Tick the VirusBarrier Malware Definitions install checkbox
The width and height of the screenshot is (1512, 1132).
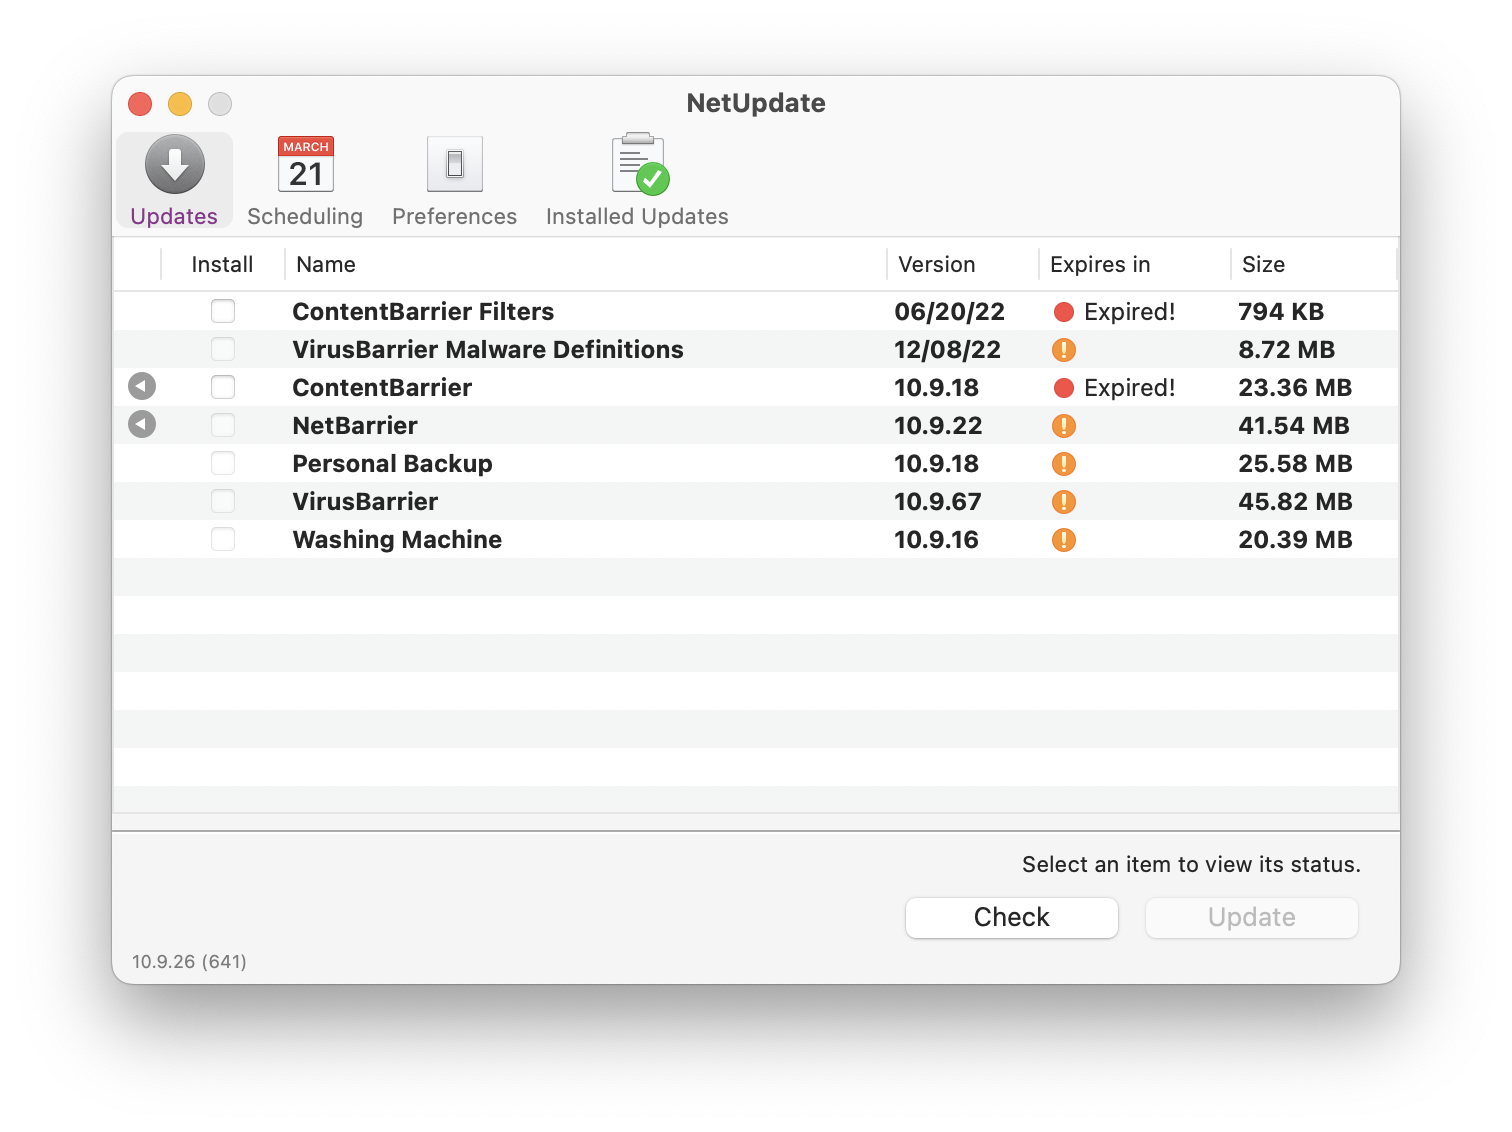coord(223,349)
